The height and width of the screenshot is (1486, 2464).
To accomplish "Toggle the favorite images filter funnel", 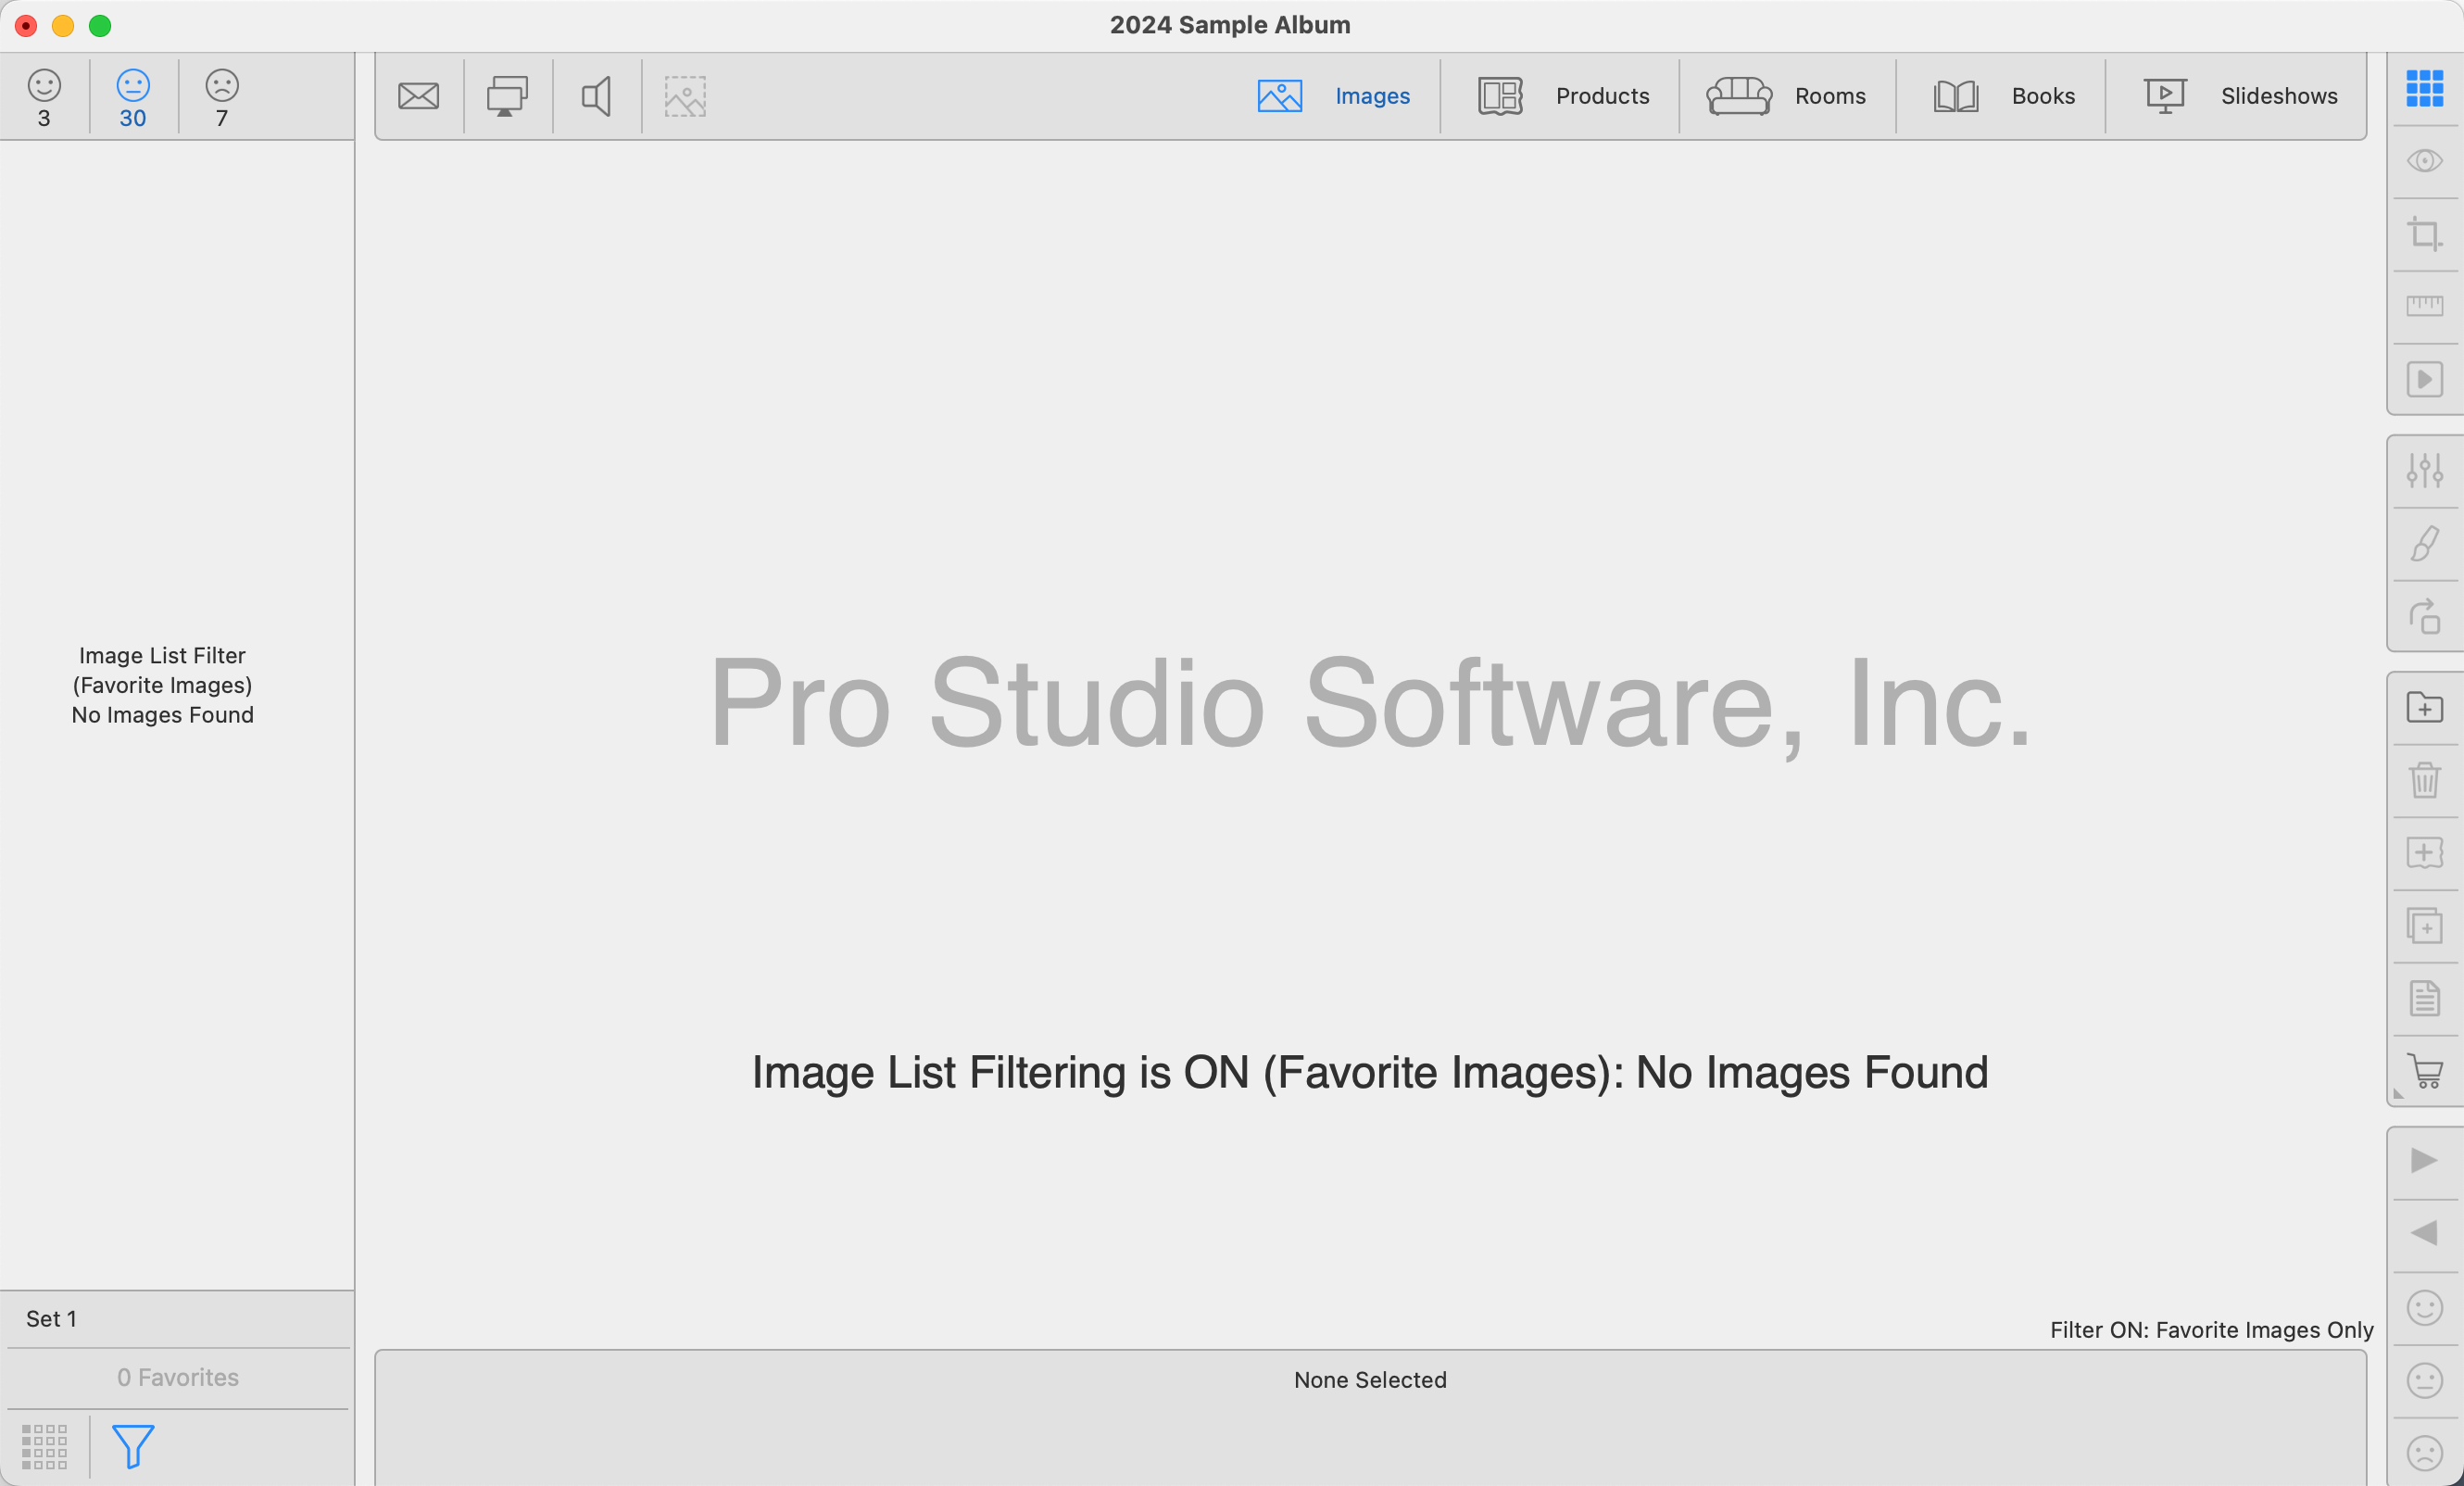I will click(132, 1446).
